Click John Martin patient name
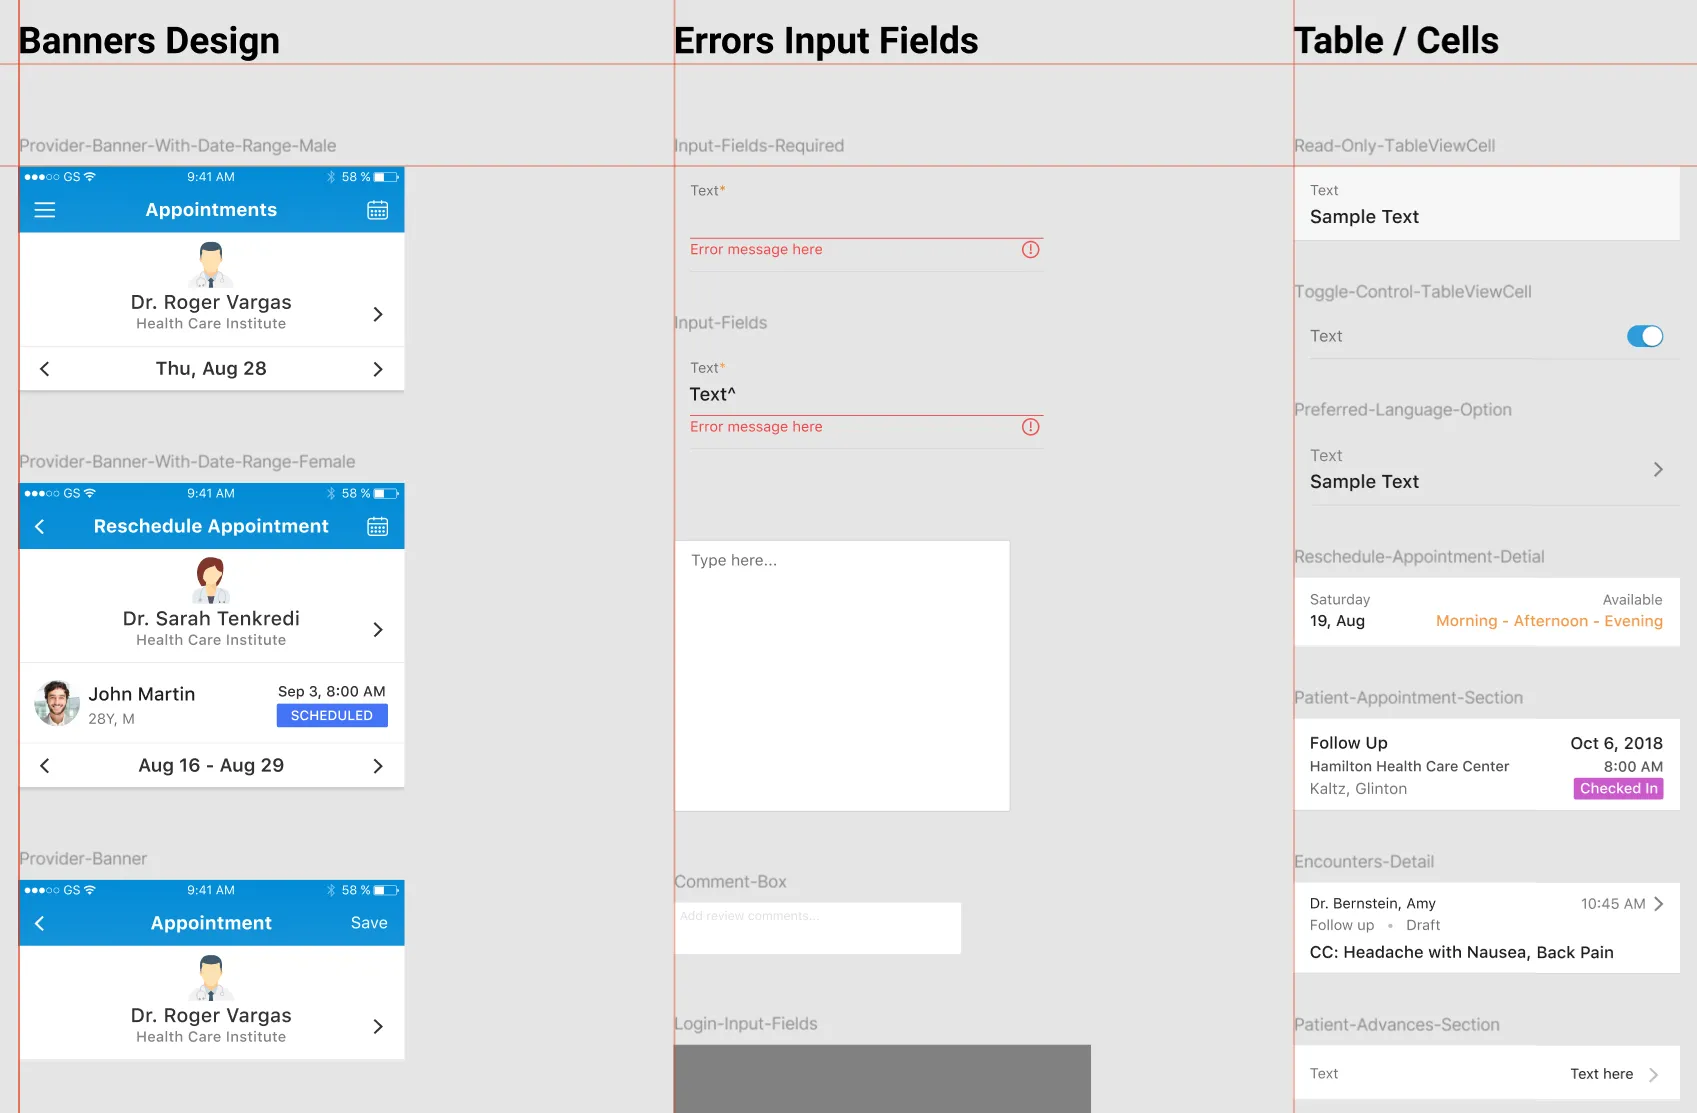 point(142,694)
